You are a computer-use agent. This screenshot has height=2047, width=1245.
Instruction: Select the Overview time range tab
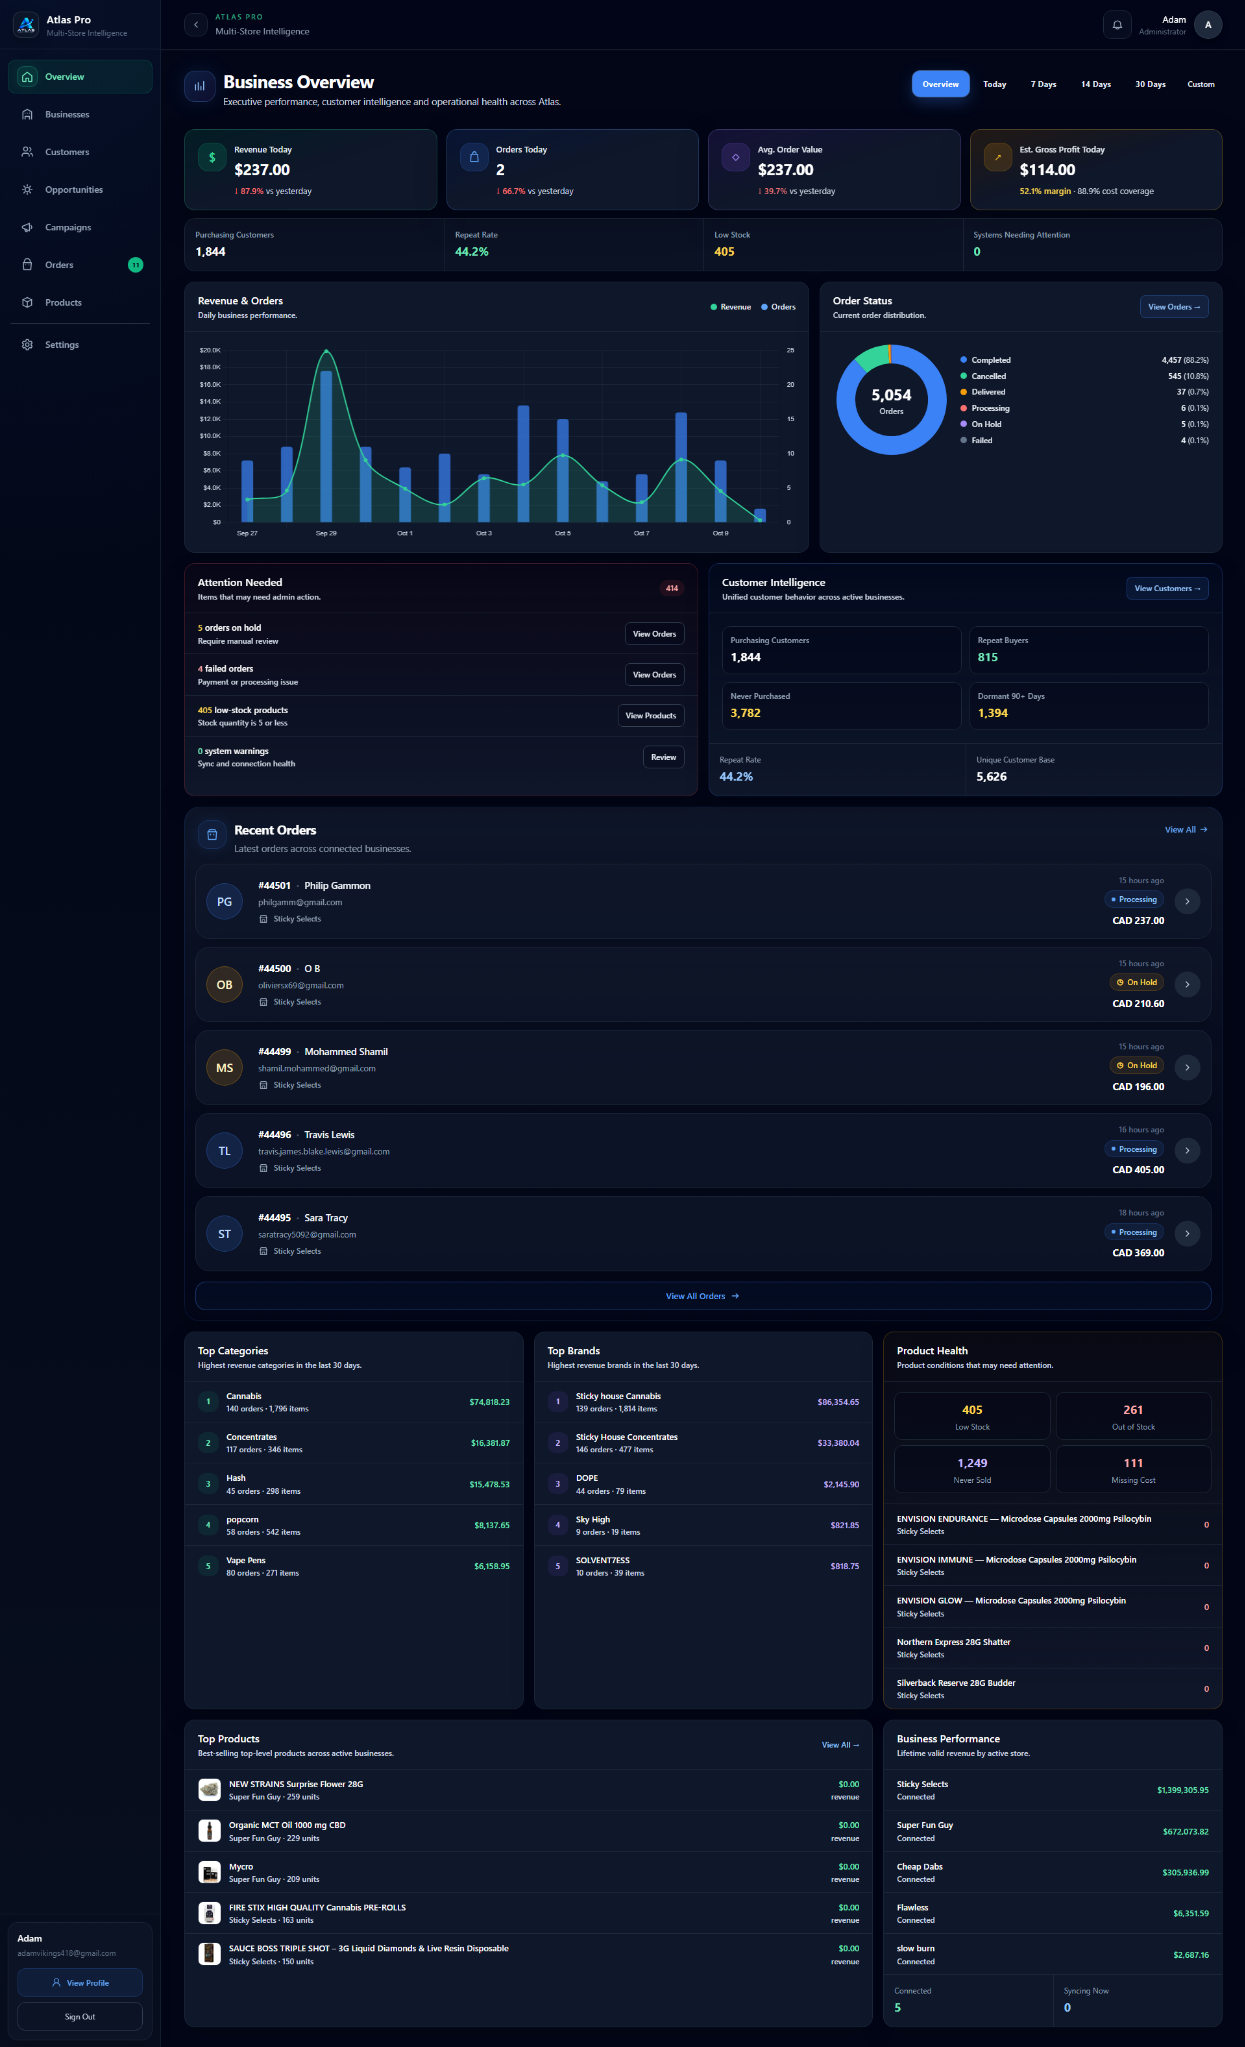coord(941,84)
